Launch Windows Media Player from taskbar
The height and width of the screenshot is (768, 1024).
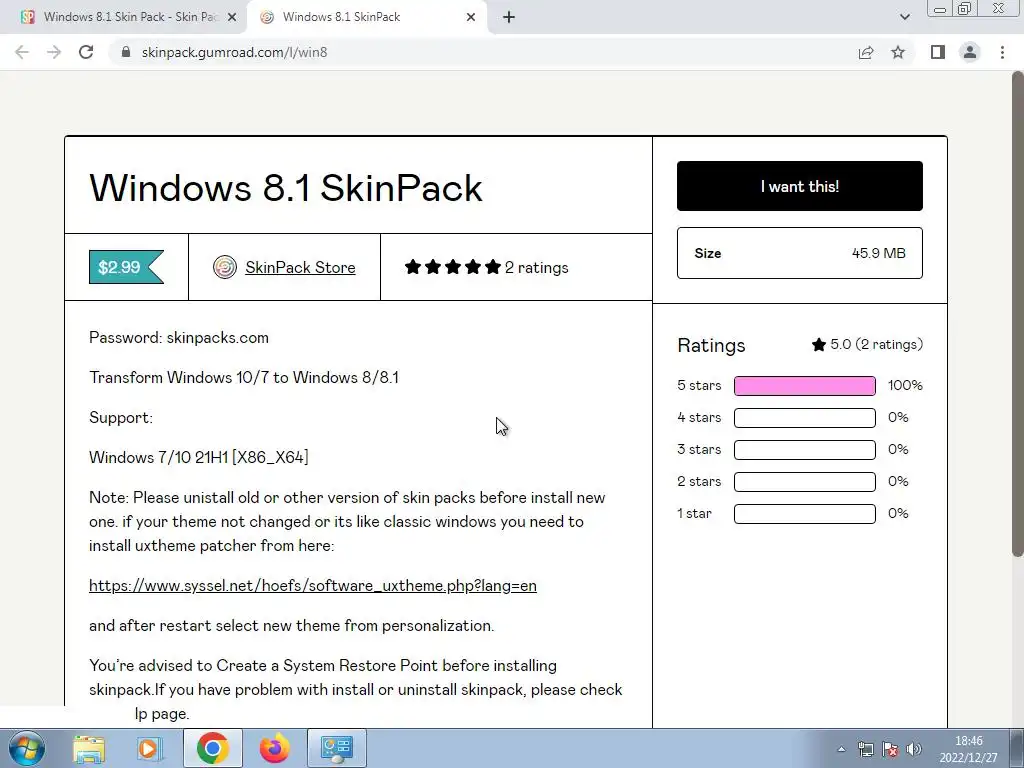tap(148, 748)
